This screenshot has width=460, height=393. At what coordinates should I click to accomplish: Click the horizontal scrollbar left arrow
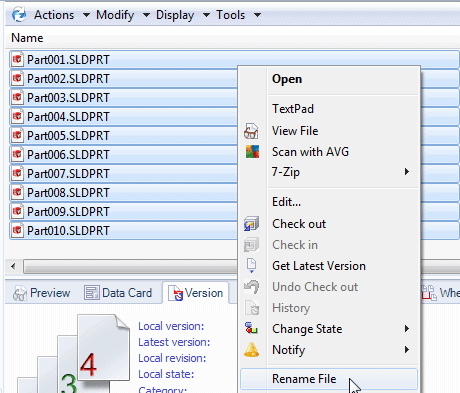[13, 266]
